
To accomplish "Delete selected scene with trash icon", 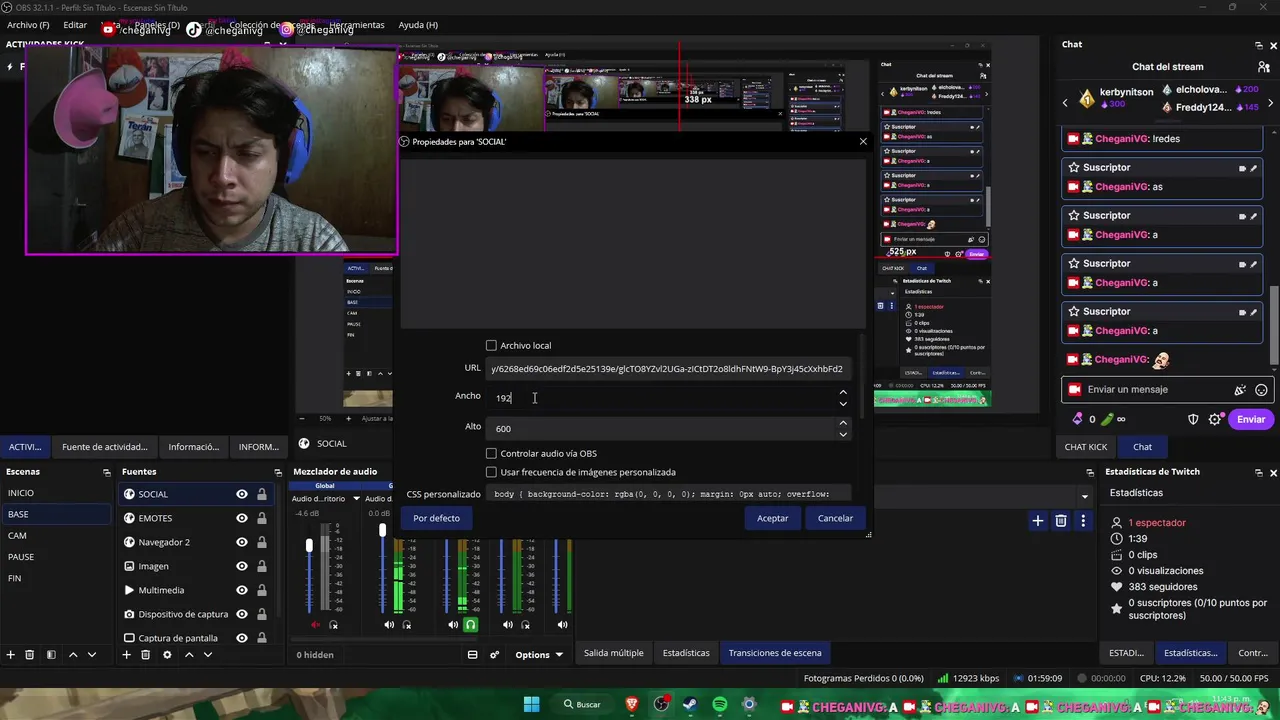I will 29,655.
